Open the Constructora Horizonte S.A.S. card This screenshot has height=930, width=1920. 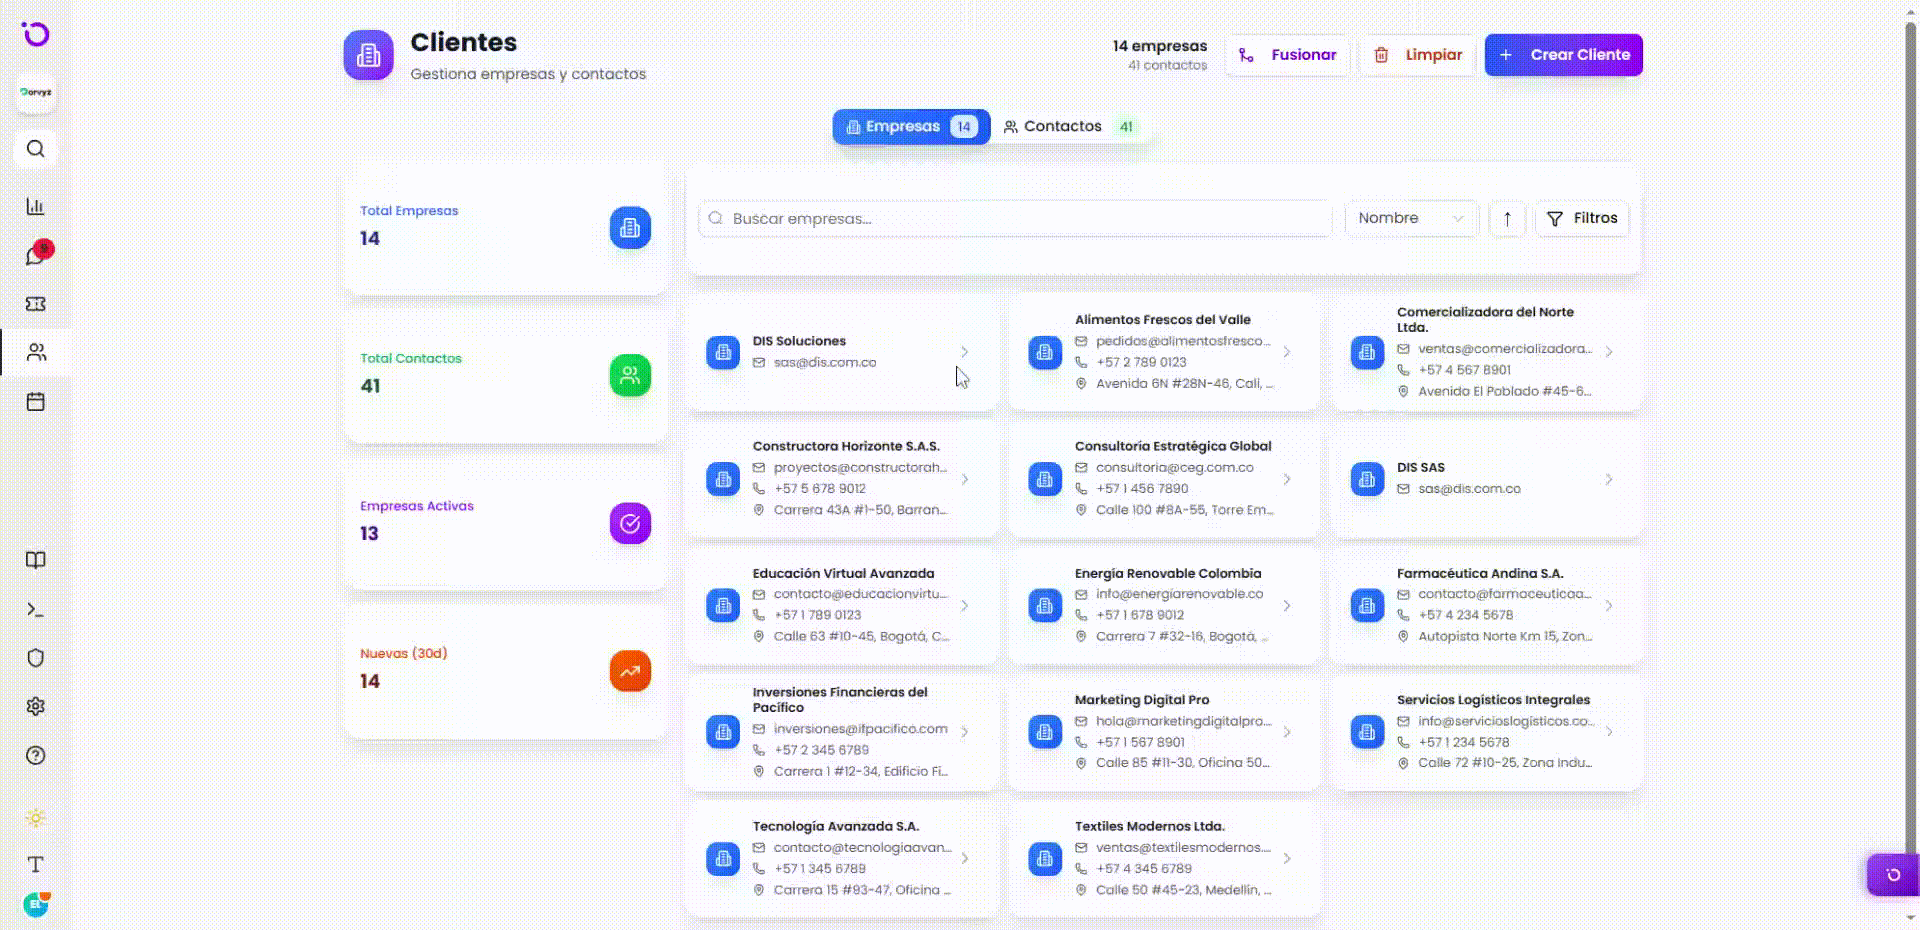coord(842,478)
